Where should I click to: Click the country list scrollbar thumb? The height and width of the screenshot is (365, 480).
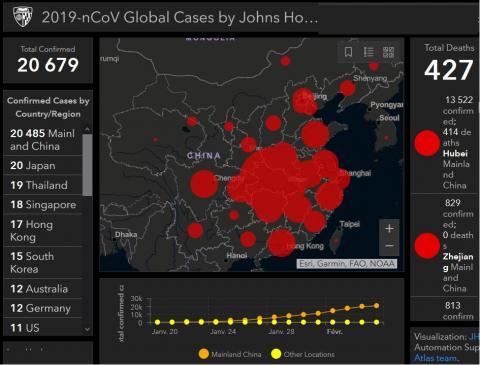87,165
